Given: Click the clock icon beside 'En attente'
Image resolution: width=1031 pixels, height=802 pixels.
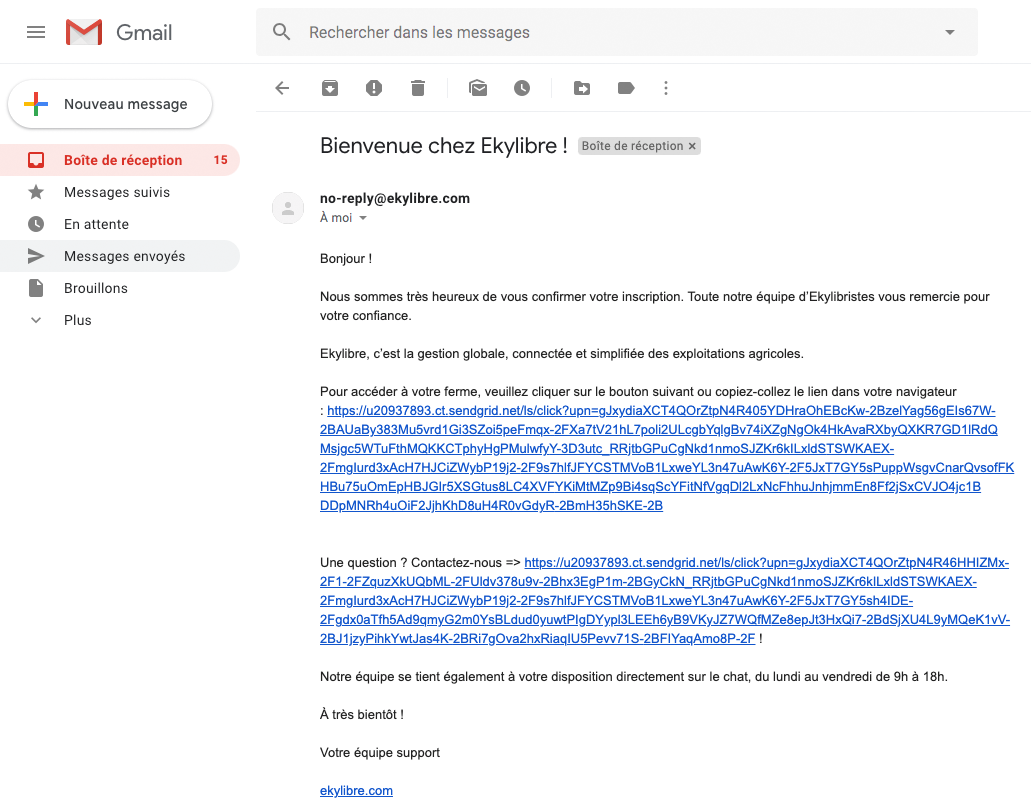Looking at the screenshot, I should (x=36, y=224).
